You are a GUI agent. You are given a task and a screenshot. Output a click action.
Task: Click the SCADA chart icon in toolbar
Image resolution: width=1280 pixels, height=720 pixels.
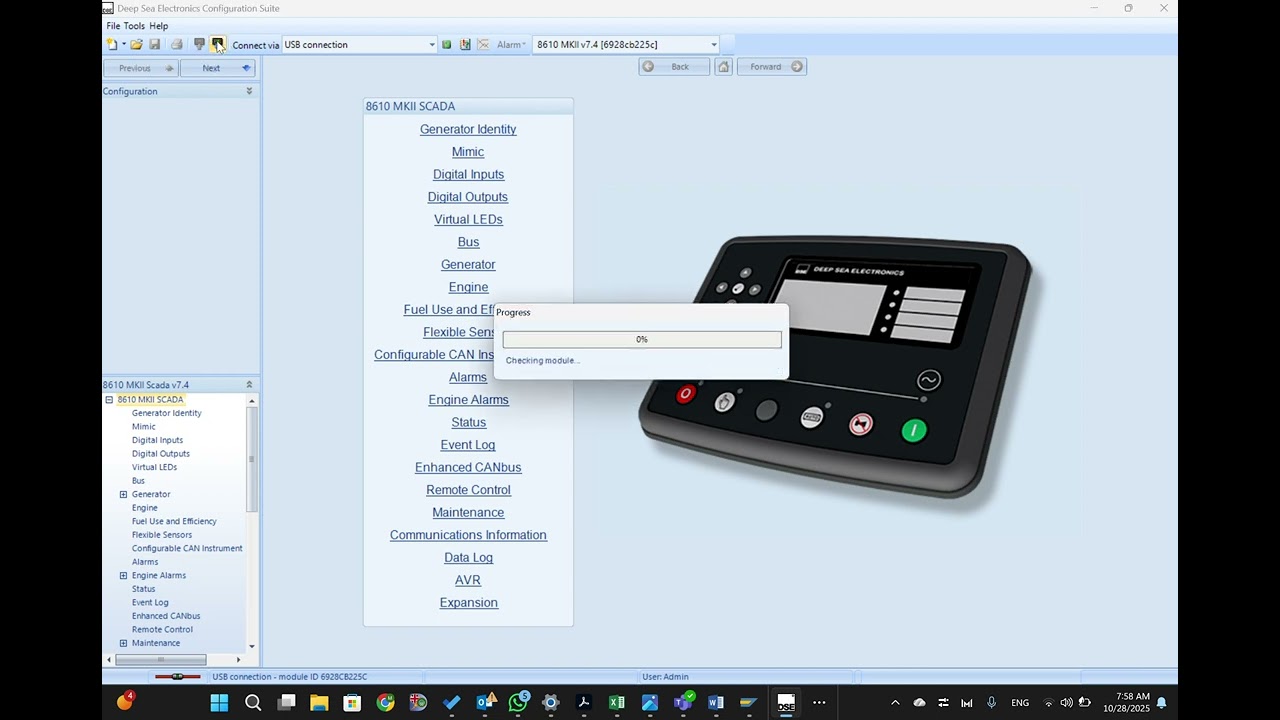pyautogui.click(x=465, y=44)
